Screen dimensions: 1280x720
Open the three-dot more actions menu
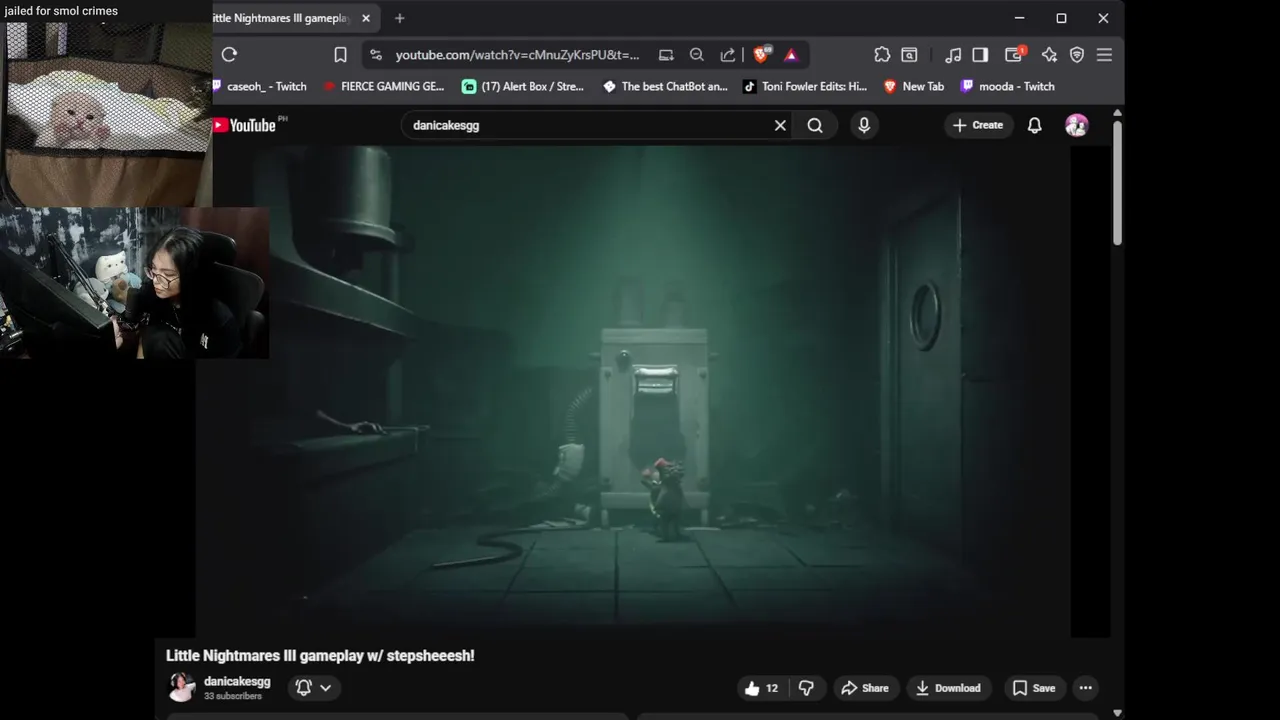pos(1086,688)
